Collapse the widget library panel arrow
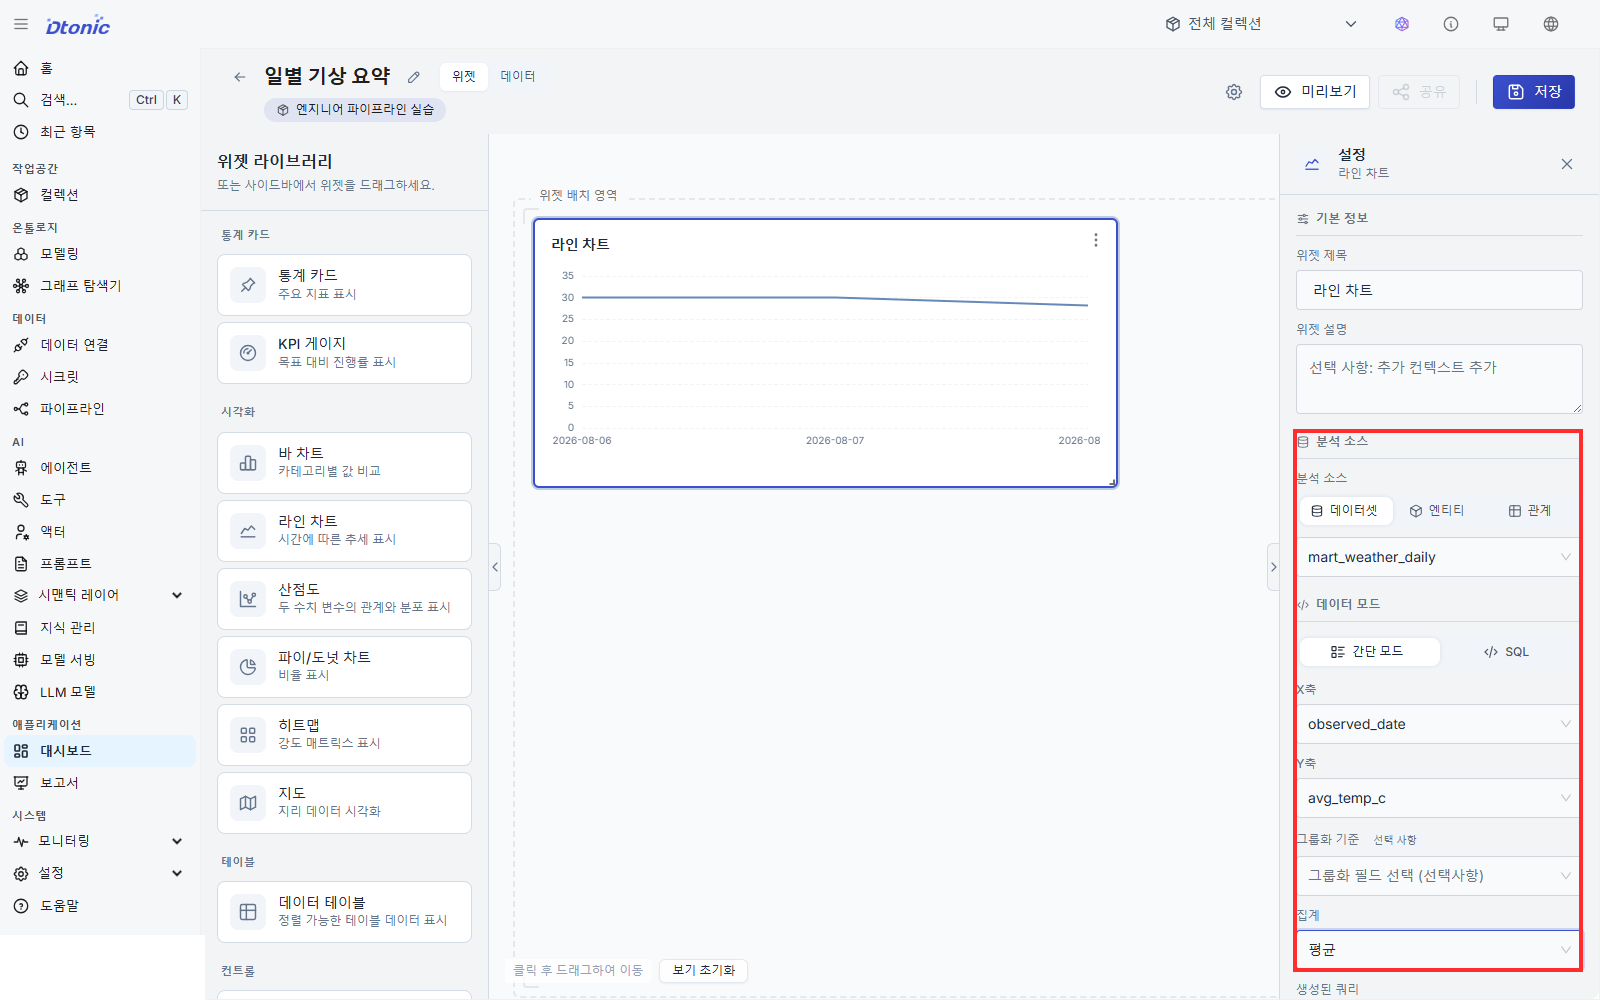Image resolution: width=1600 pixels, height=1000 pixels. tap(495, 567)
